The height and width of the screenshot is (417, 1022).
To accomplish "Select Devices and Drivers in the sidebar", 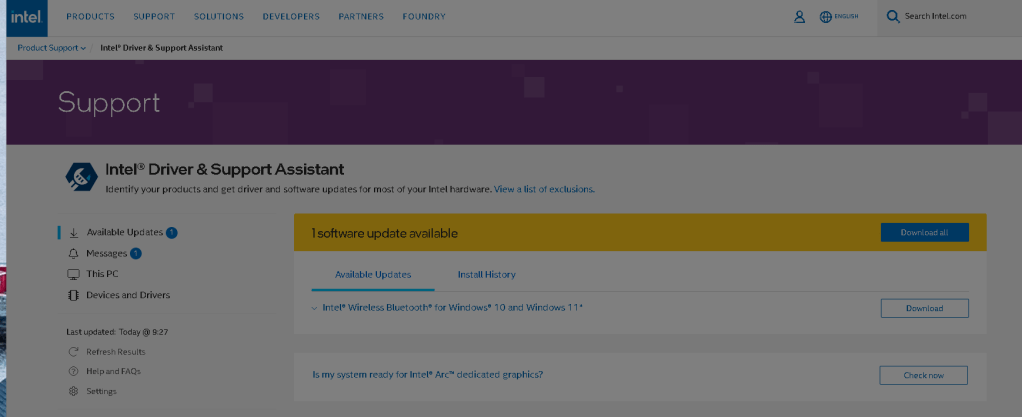I will (128, 295).
